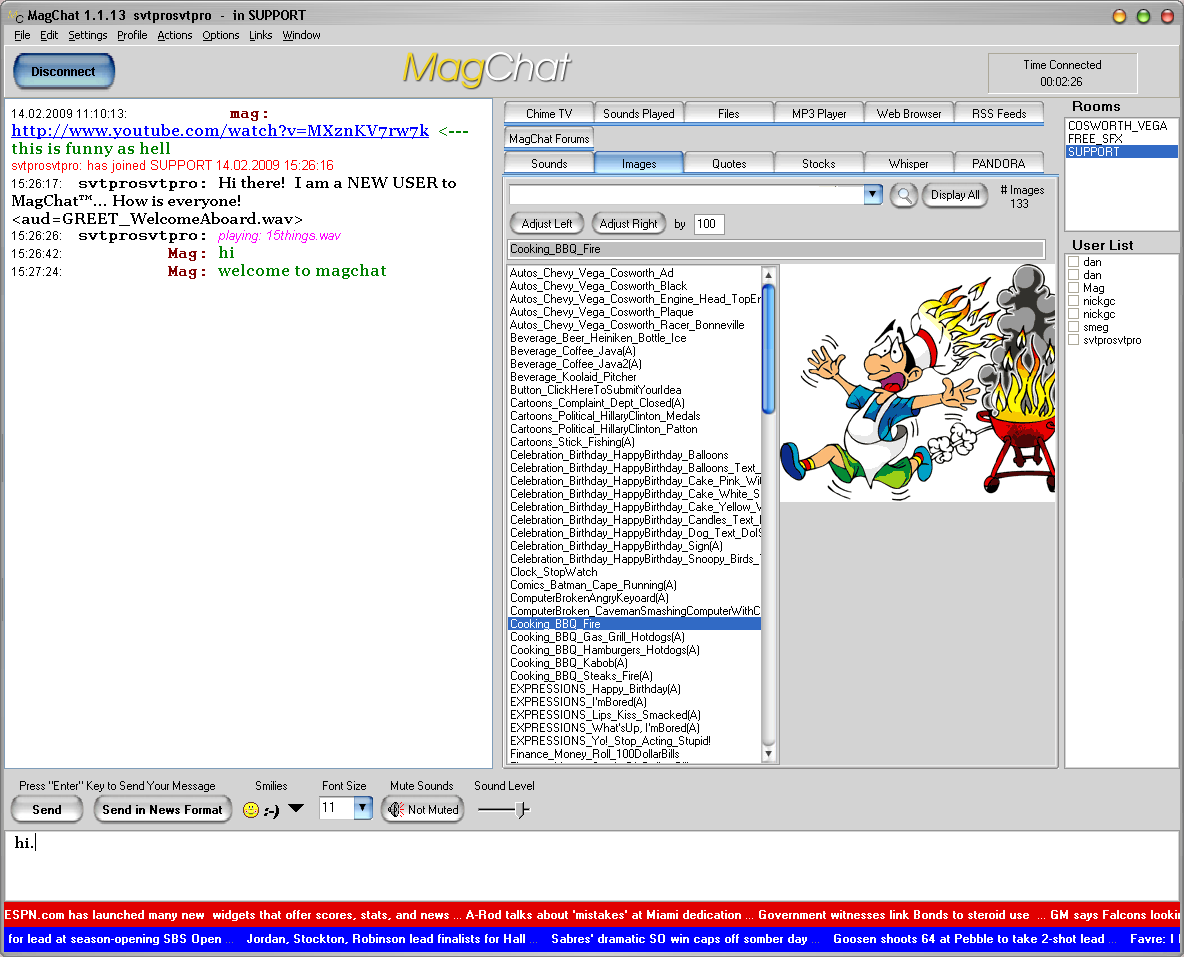Click the BBQ chef cartoon image preview
The image size is (1184, 957).
click(916, 383)
